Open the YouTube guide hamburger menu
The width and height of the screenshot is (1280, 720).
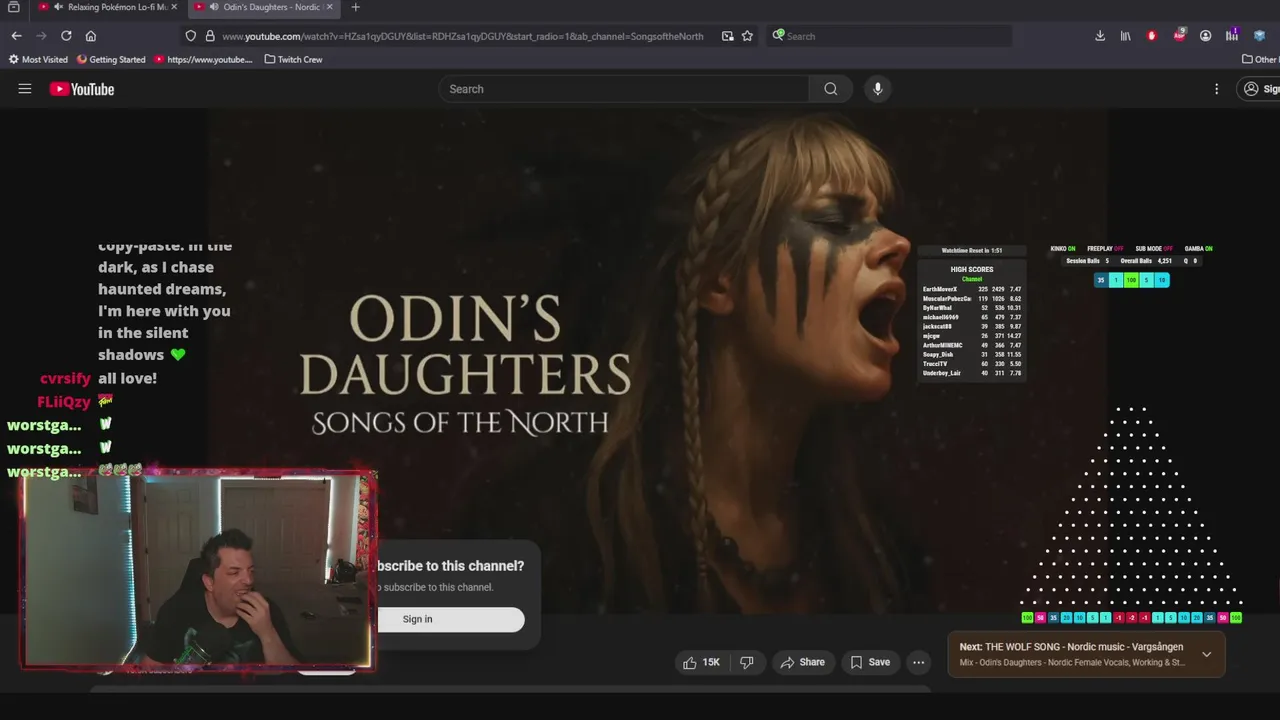25,89
